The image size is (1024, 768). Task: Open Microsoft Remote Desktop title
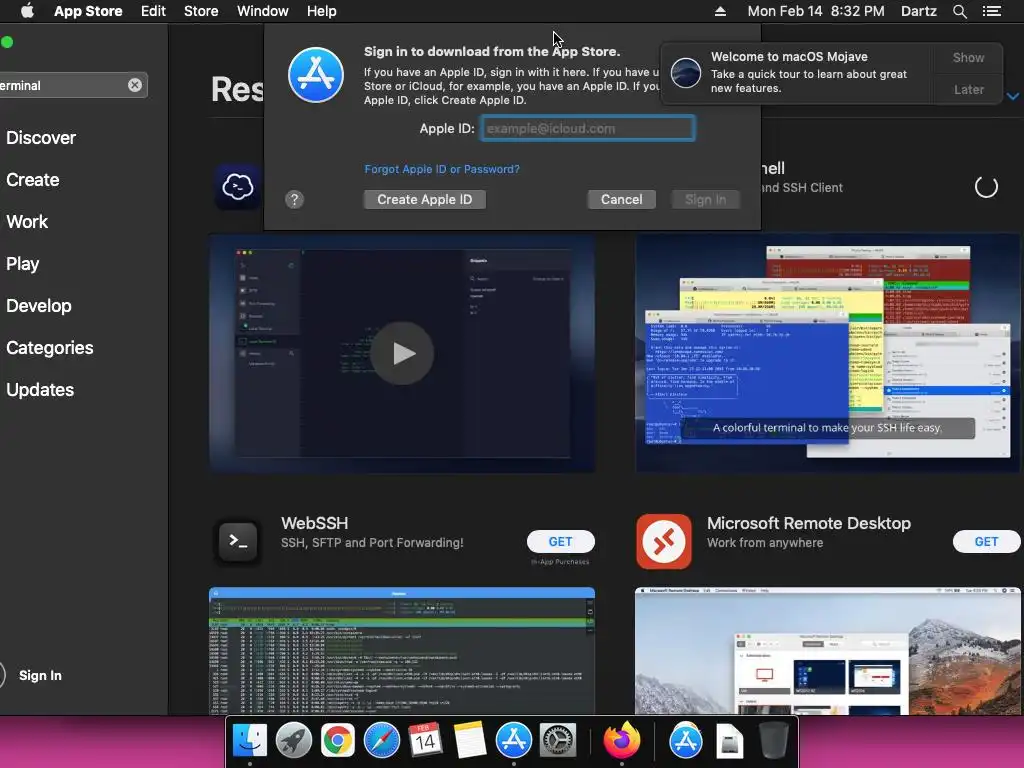pos(808,523)
